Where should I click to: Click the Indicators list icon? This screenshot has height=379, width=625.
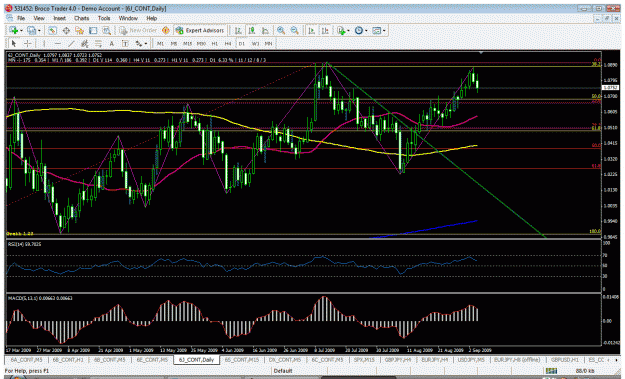(341, 31)
